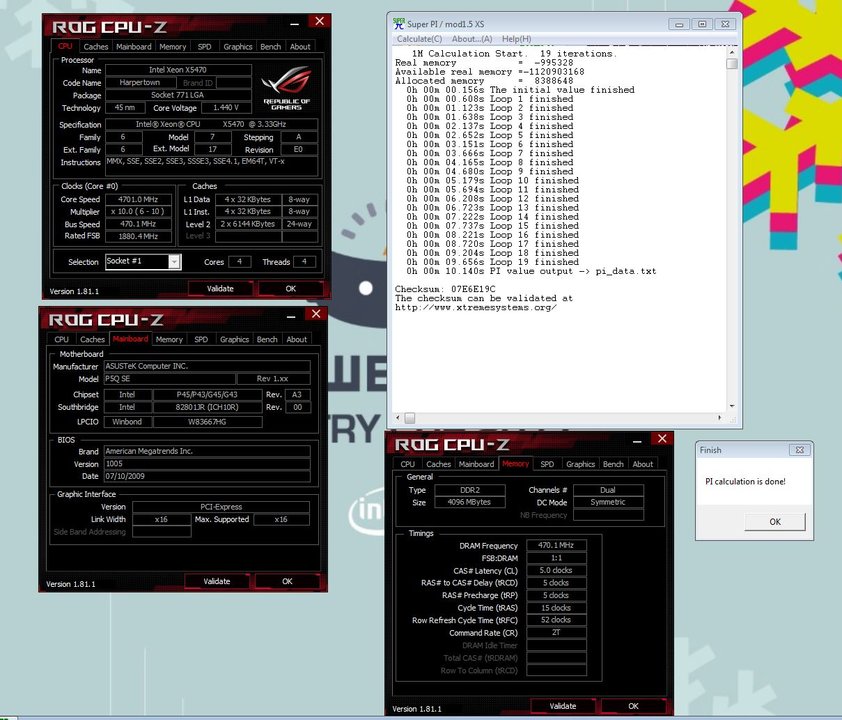Open Help(H) menu in Super PI
This screenshot has width=842, height=720.
(x=517, y=39)
